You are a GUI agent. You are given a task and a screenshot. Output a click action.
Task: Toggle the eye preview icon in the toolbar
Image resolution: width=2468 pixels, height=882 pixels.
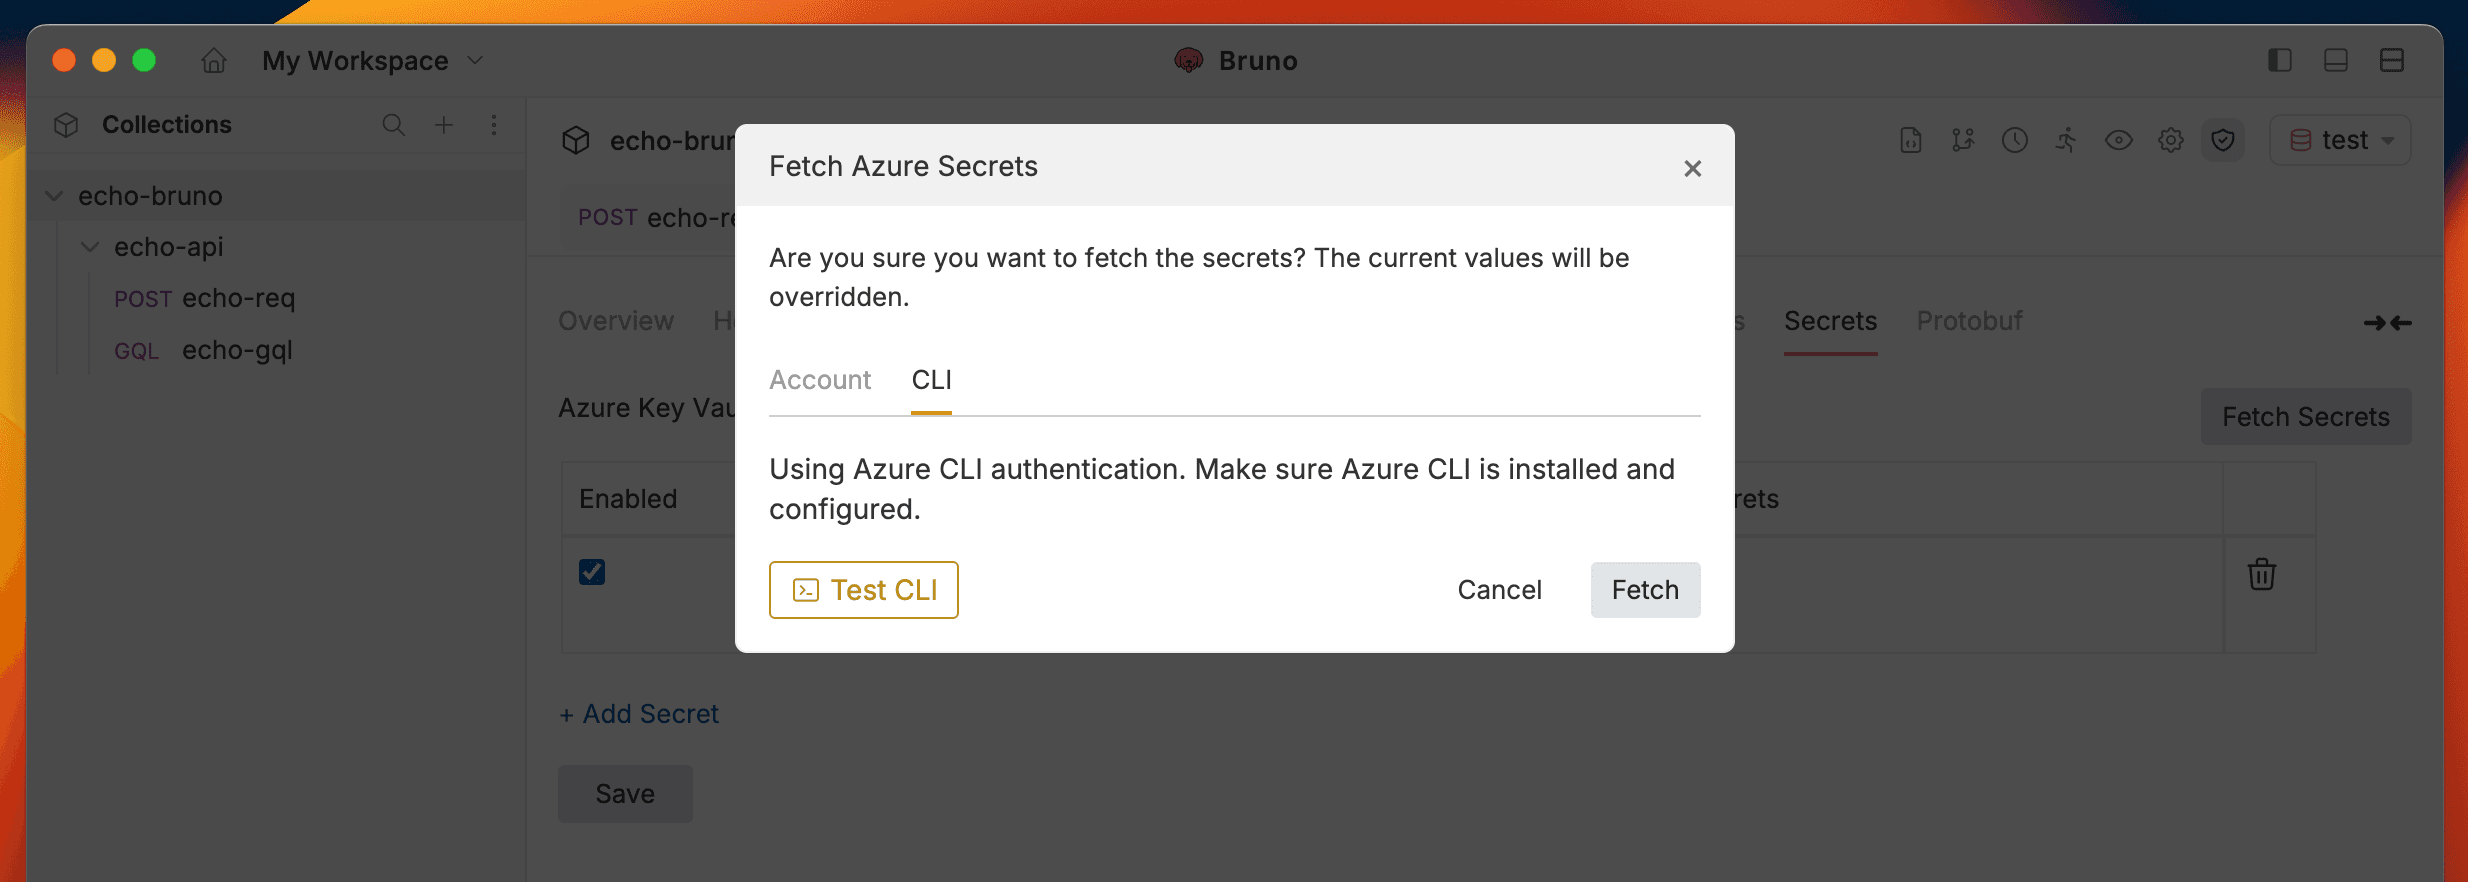pyautogui.click(x=2118, y=140)
